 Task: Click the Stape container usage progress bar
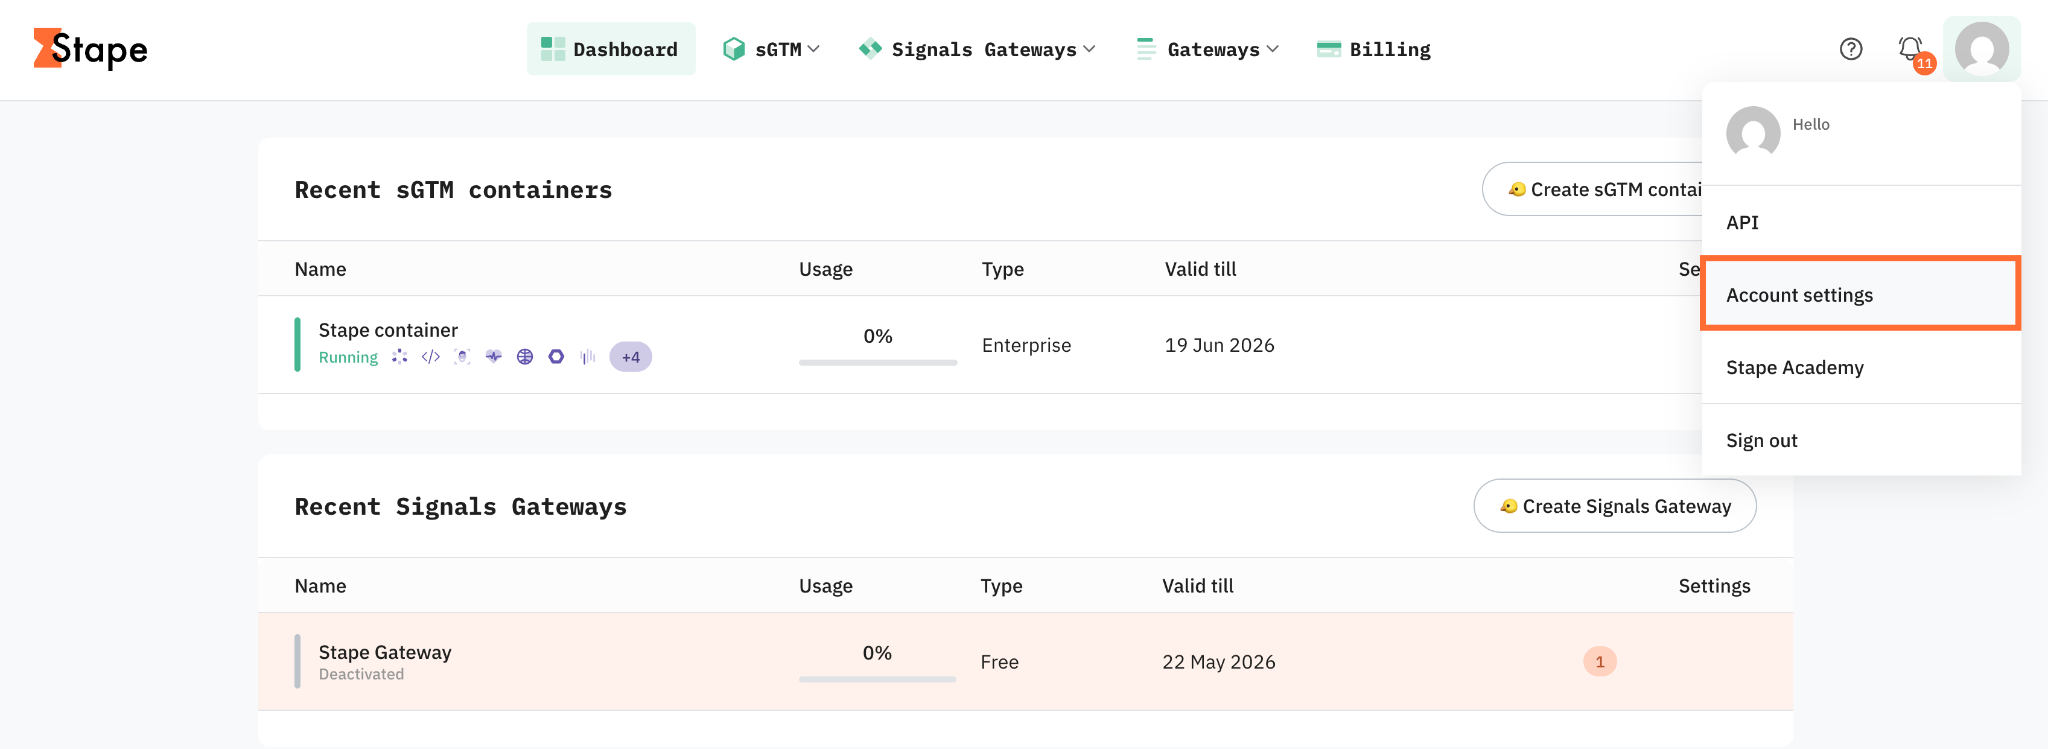click(x=878, y=362)
